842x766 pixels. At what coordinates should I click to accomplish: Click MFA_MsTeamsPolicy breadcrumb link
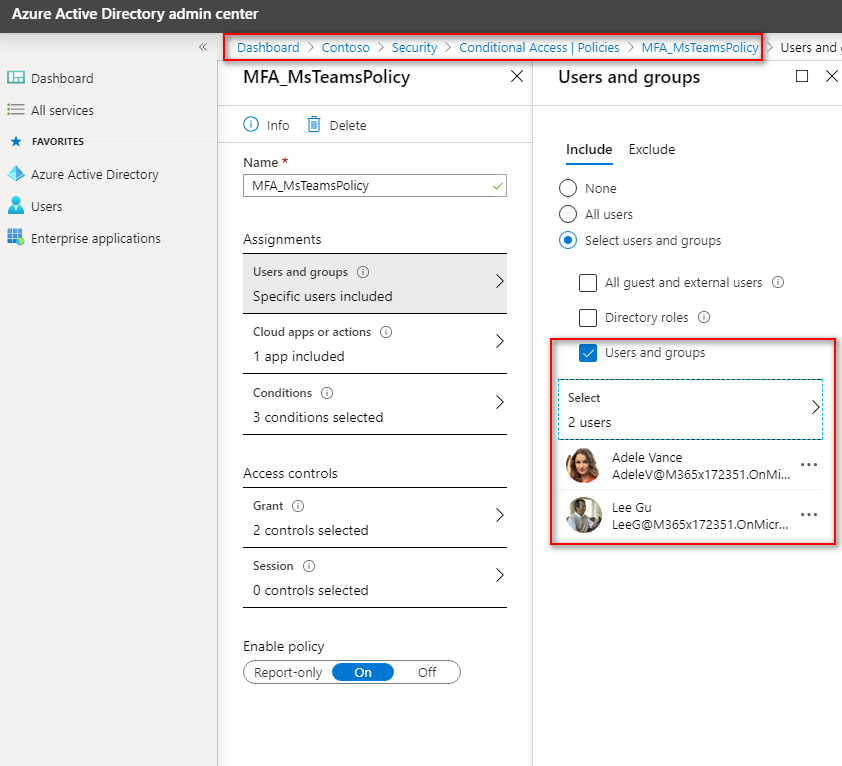[x=700, y=47]
